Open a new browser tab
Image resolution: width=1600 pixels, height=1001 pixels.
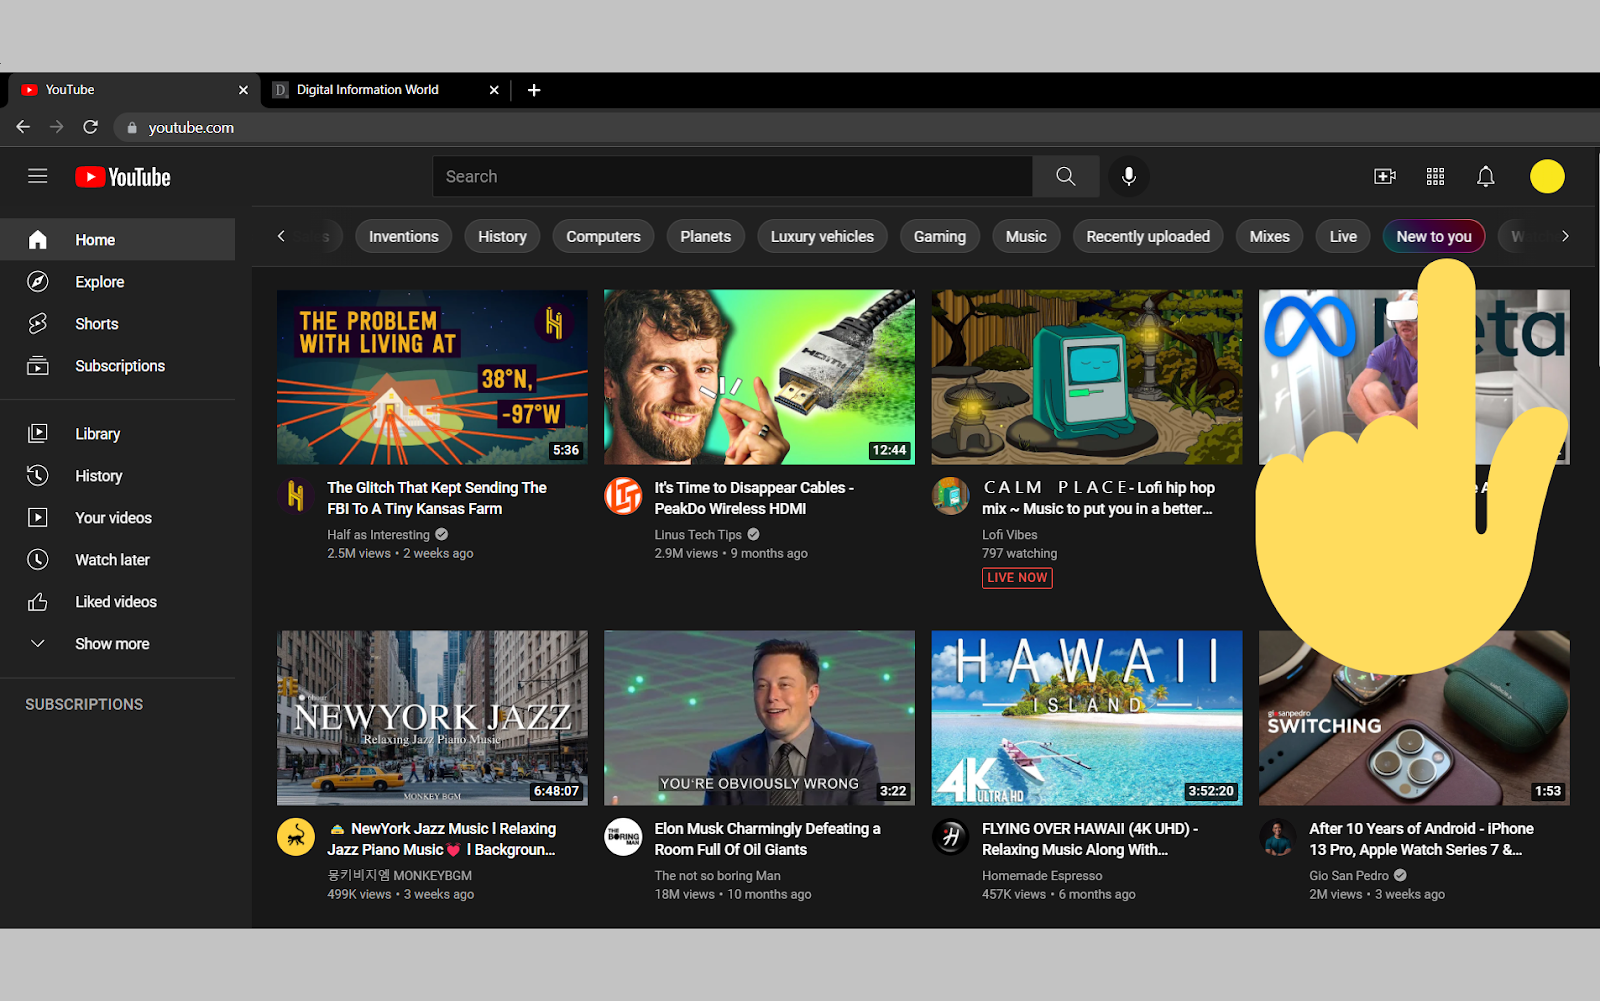tap(534, 90)
